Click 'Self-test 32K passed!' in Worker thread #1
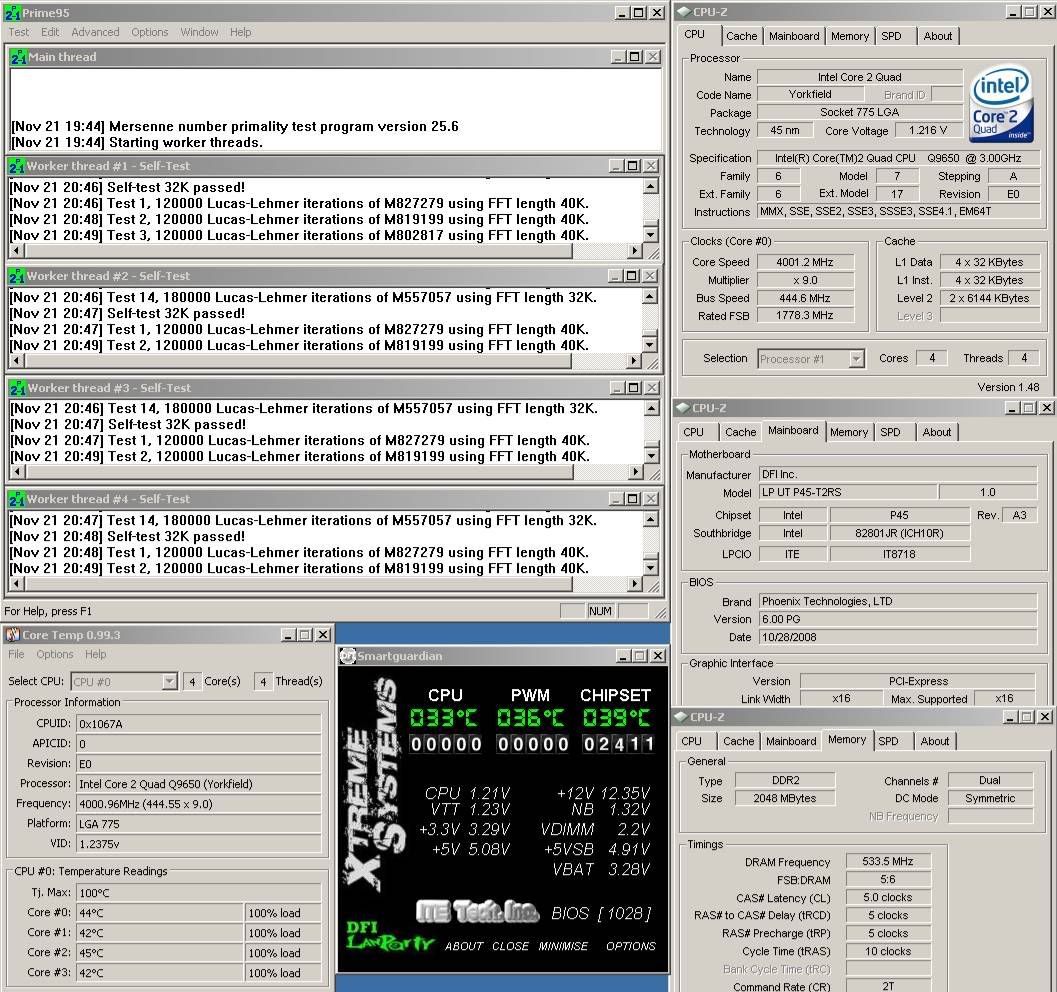 (175, 187)
